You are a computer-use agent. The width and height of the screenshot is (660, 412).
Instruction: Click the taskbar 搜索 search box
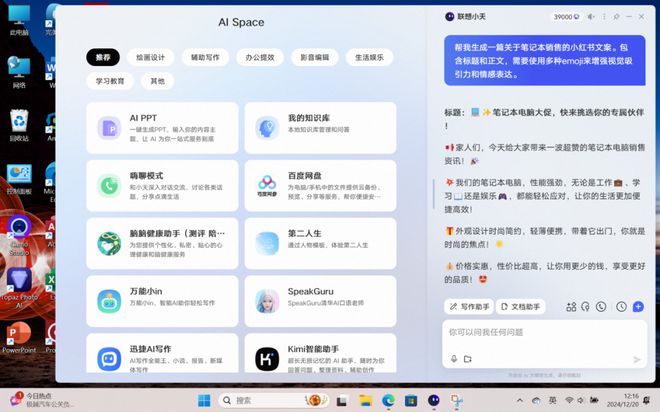click(x=274, y=400)
